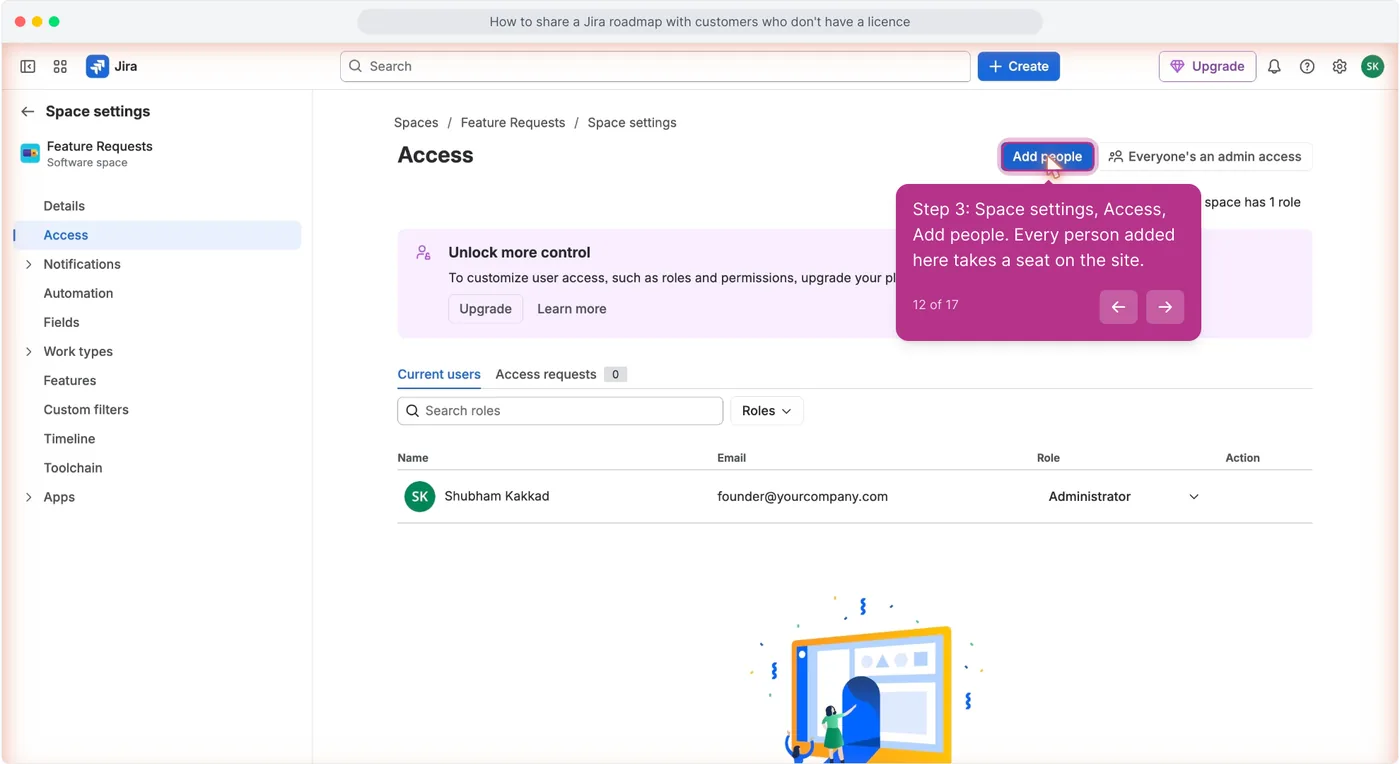Click Upgrade in the Unlock more control banner
Image resolution: width=1400 pixels, height=764 pixels.
(x=485, y=309)
